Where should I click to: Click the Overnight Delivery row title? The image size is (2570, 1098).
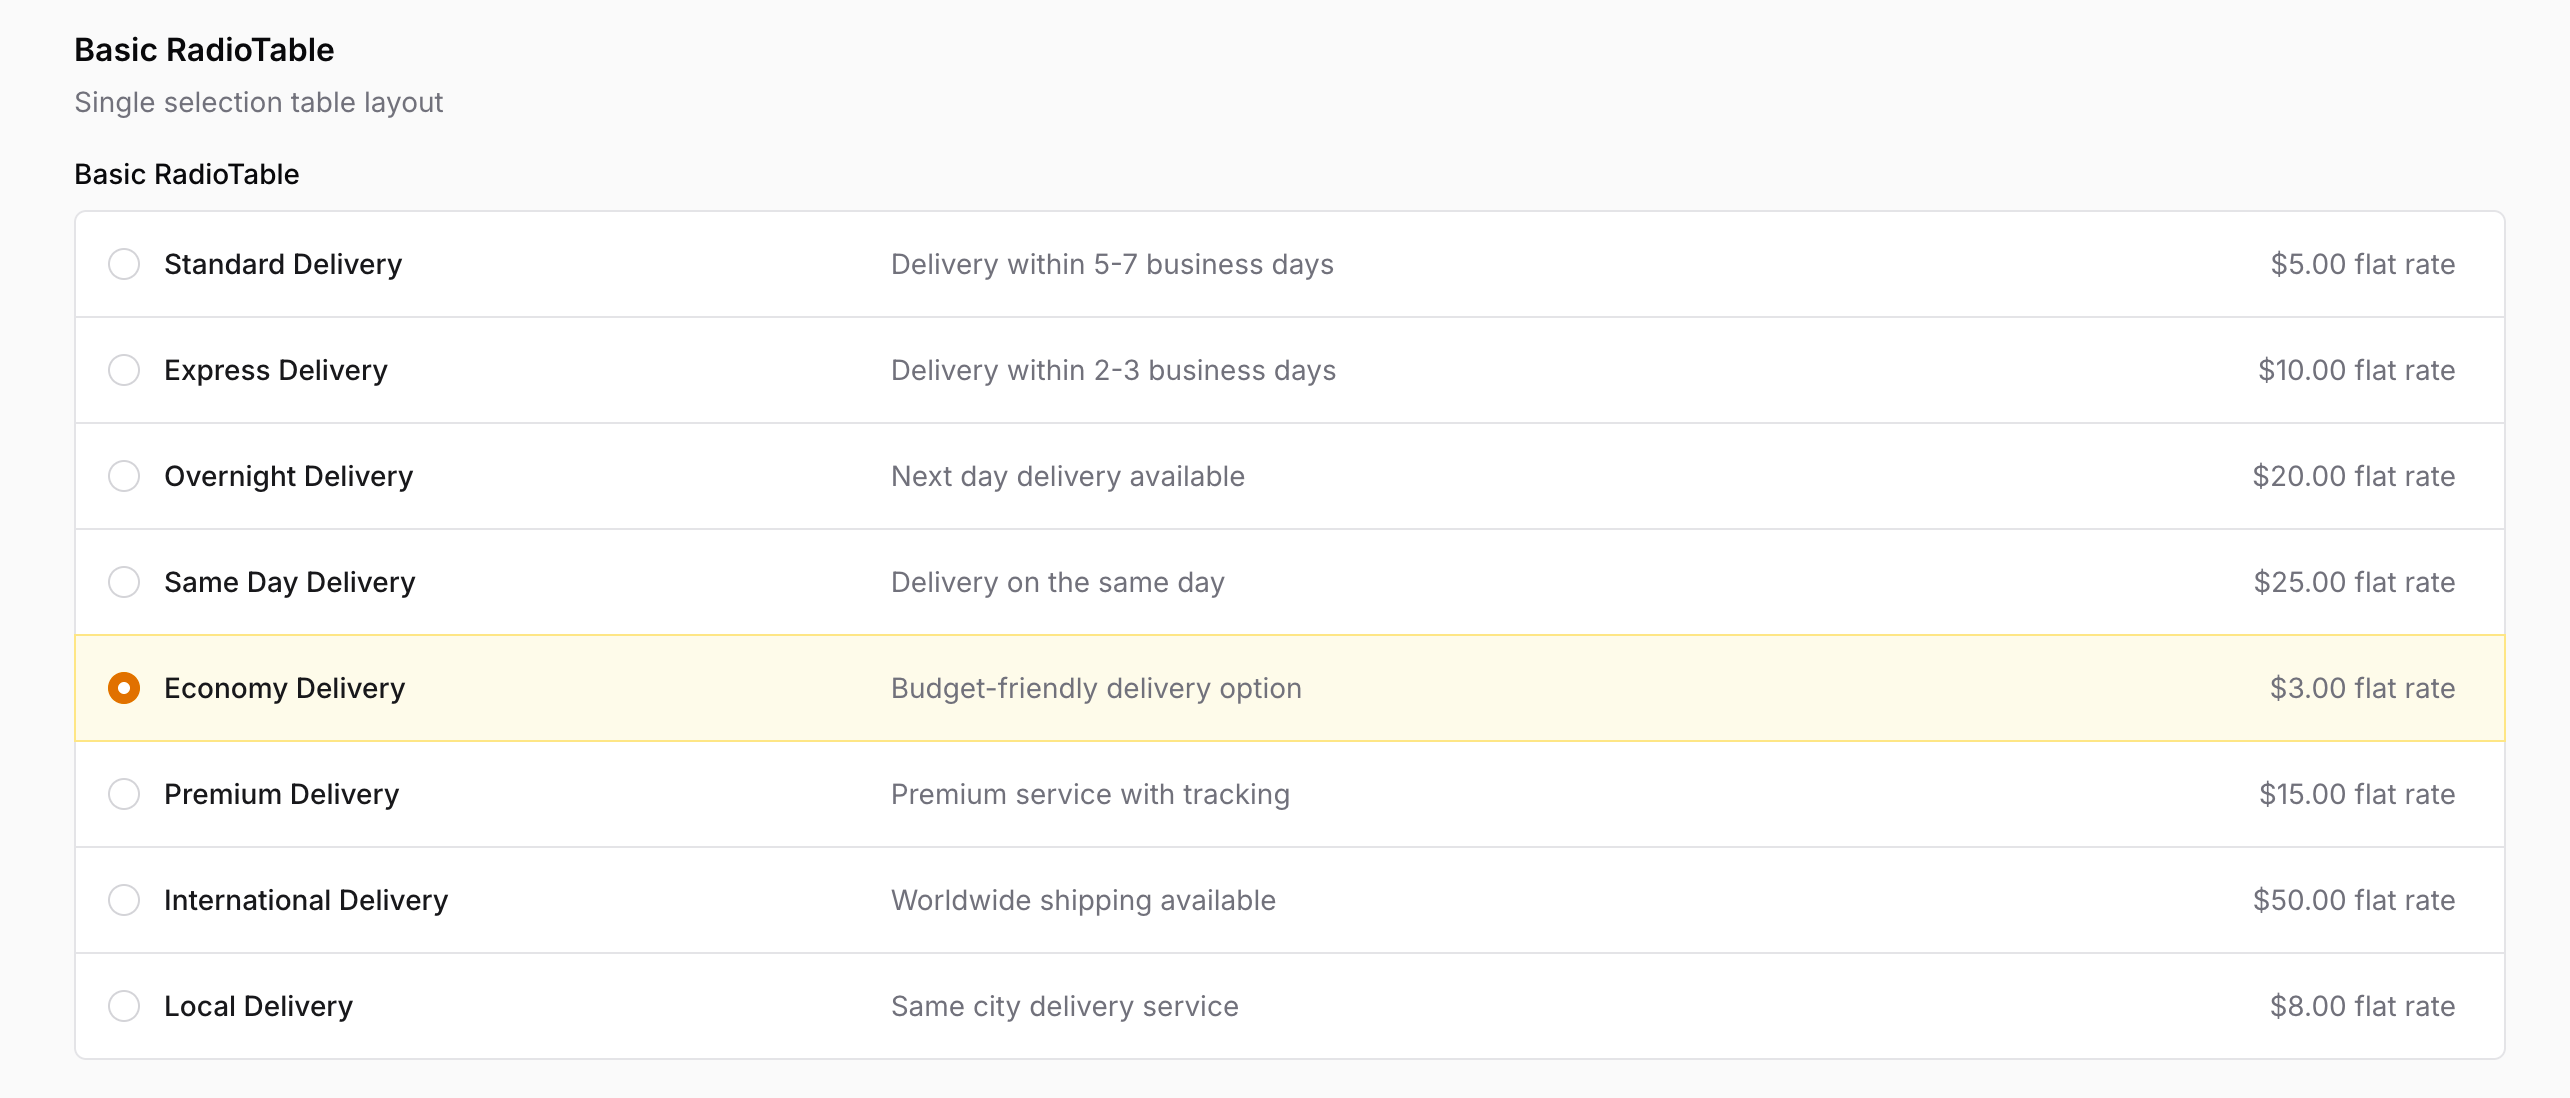[x=288, y=476]
